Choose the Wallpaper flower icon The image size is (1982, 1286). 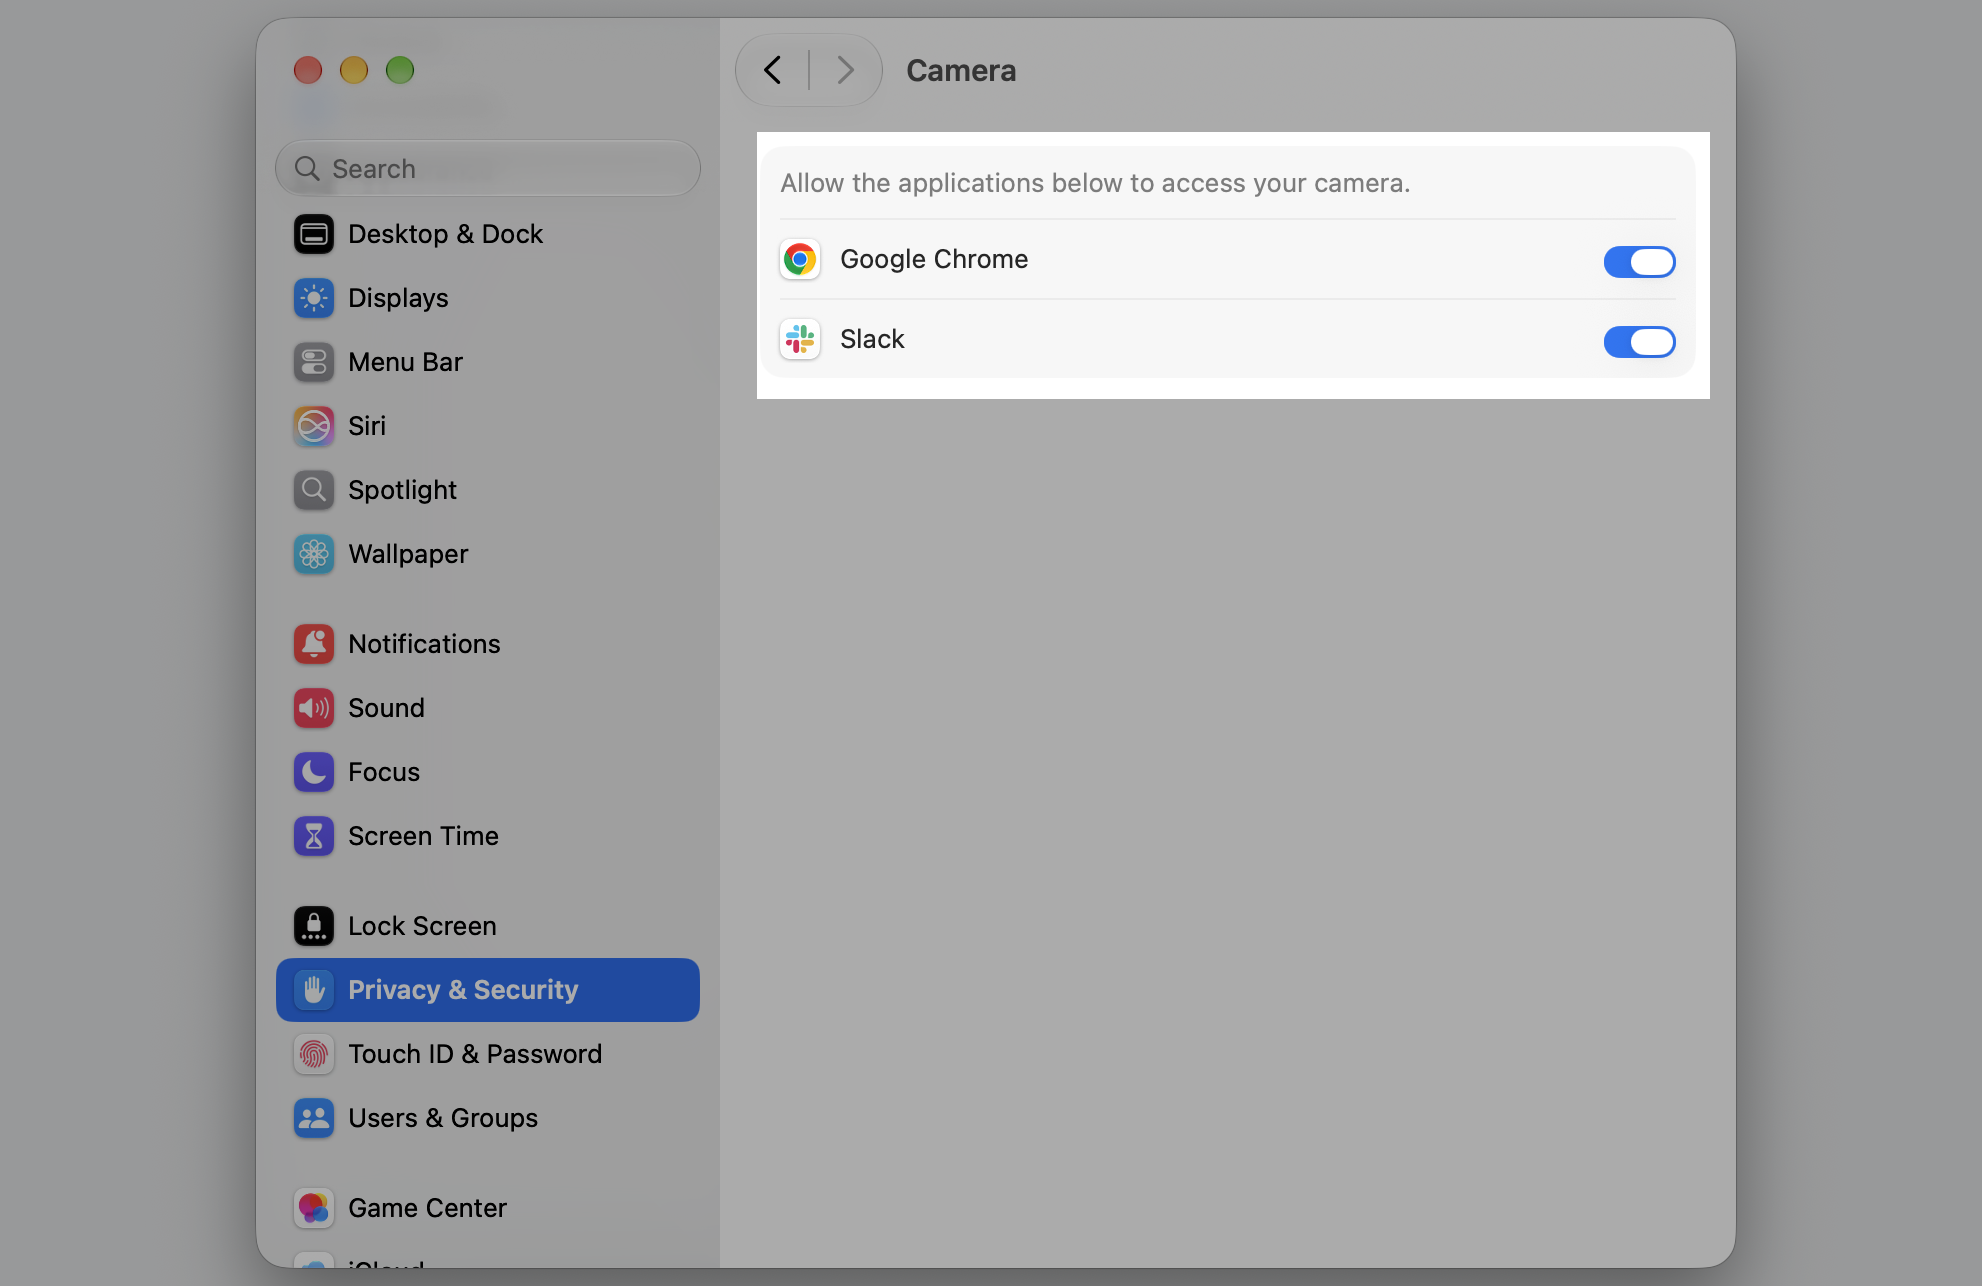click(x=314, y=554)
